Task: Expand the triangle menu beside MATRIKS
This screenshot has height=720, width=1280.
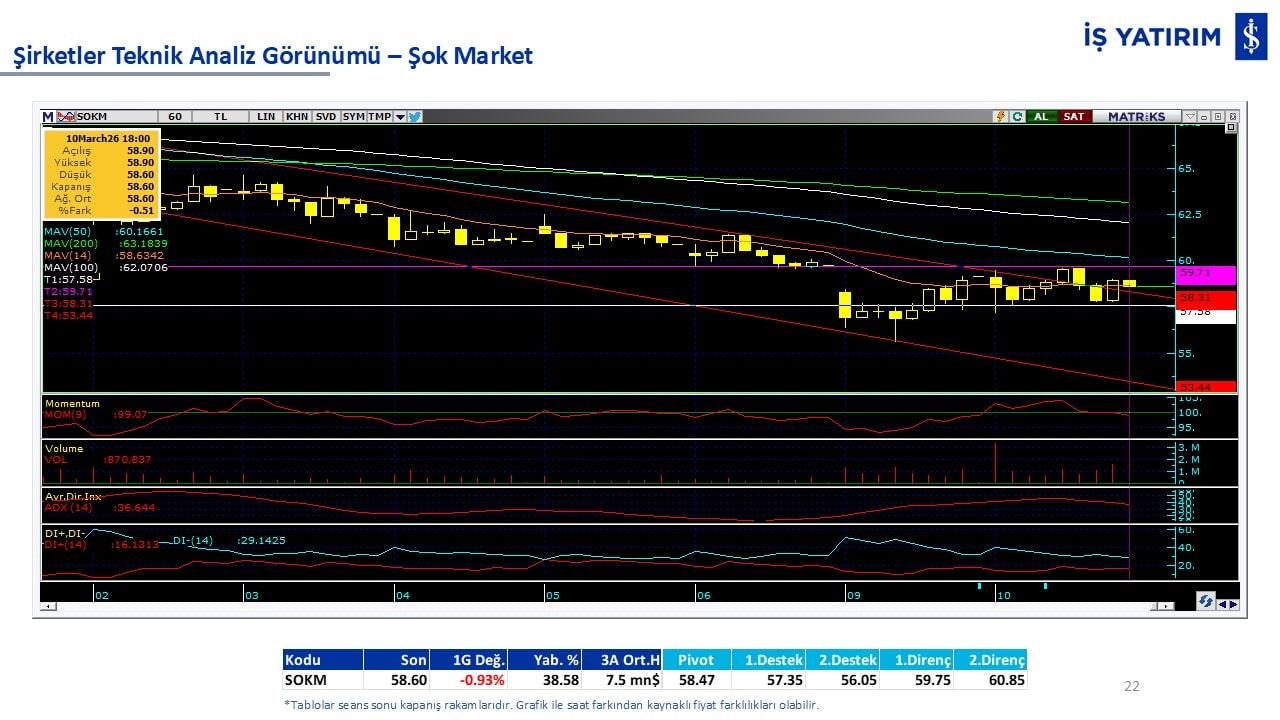Action: [1189, 117]
